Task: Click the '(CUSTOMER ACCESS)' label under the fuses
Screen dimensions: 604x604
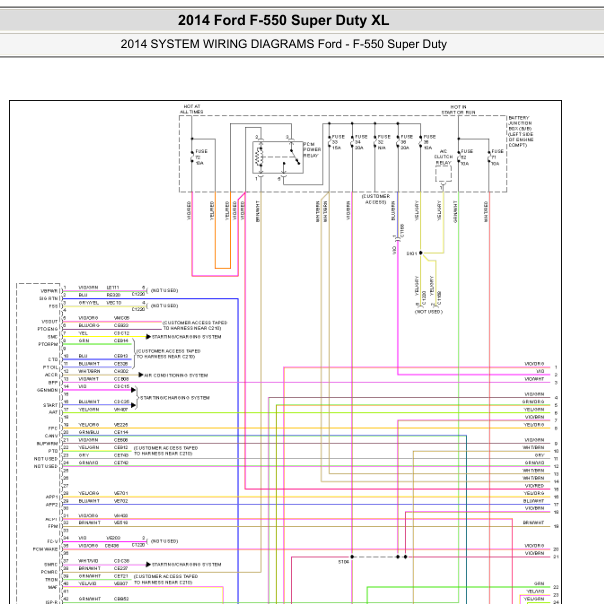Action: 376,199
